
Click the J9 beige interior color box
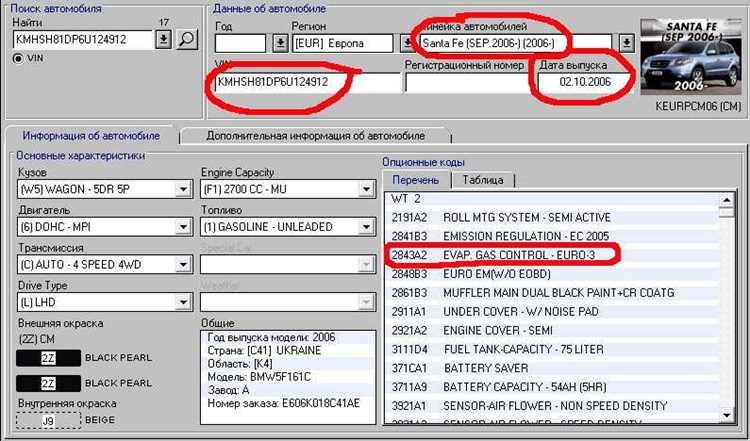(x=47, y=421)
